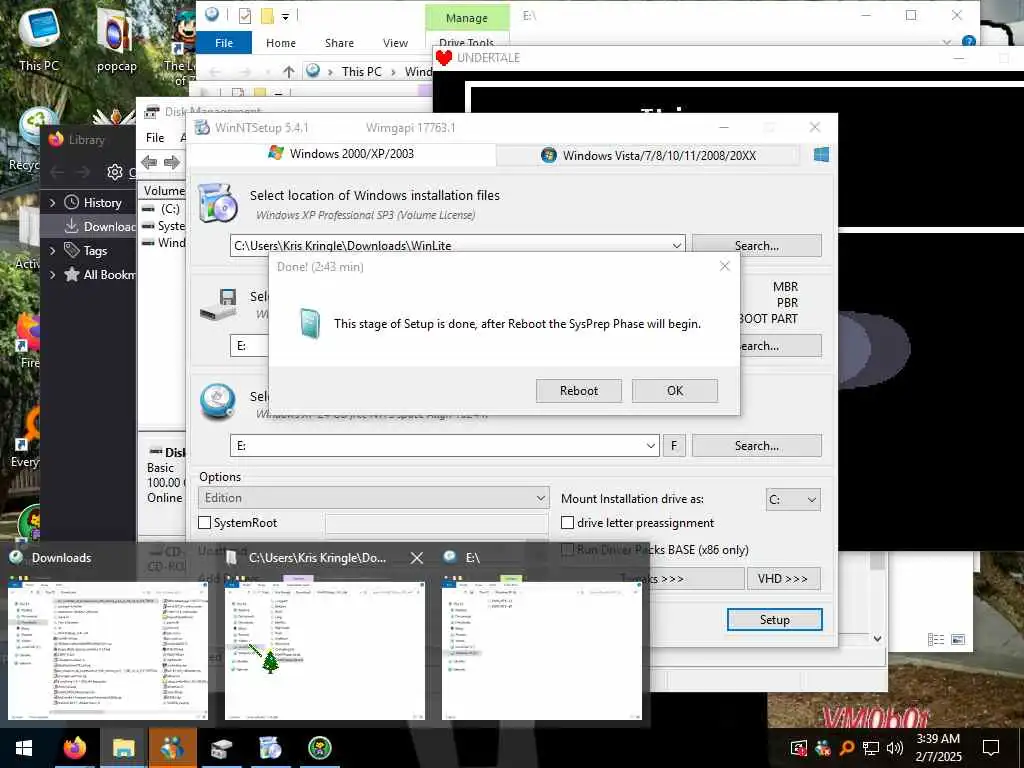Open Share tab in Explorer ribbon
1024x768 pixels.
click(x=340, y=43)
